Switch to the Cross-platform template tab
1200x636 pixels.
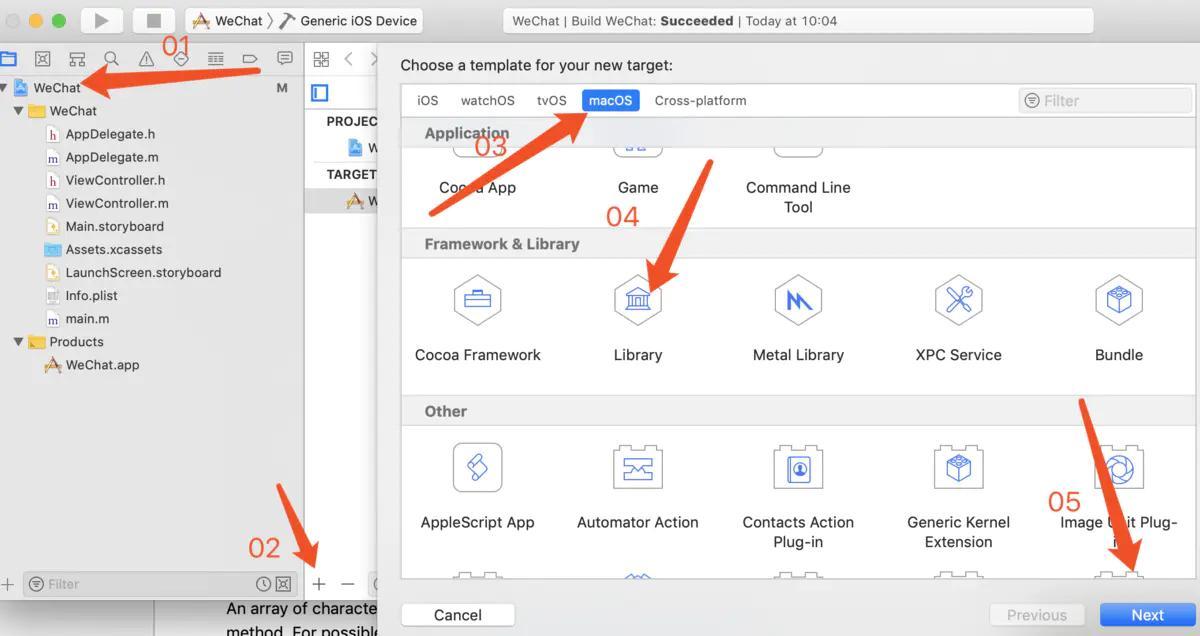[x=701, y=100]
